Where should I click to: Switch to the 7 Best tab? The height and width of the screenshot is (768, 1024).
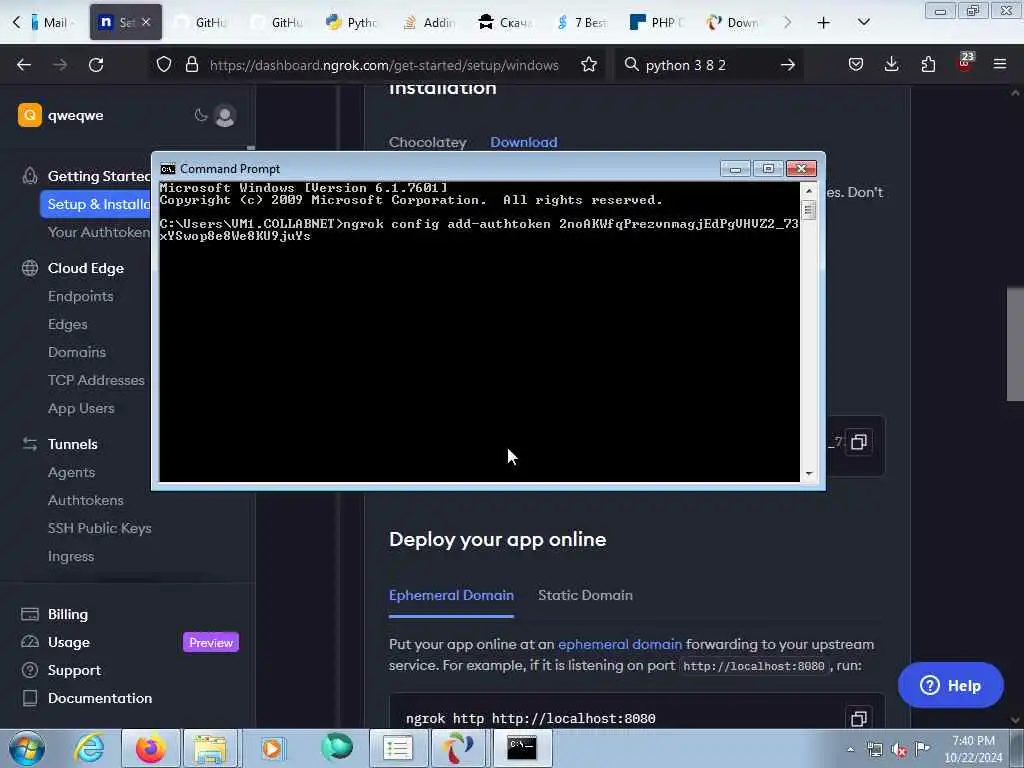pos(581,22)
